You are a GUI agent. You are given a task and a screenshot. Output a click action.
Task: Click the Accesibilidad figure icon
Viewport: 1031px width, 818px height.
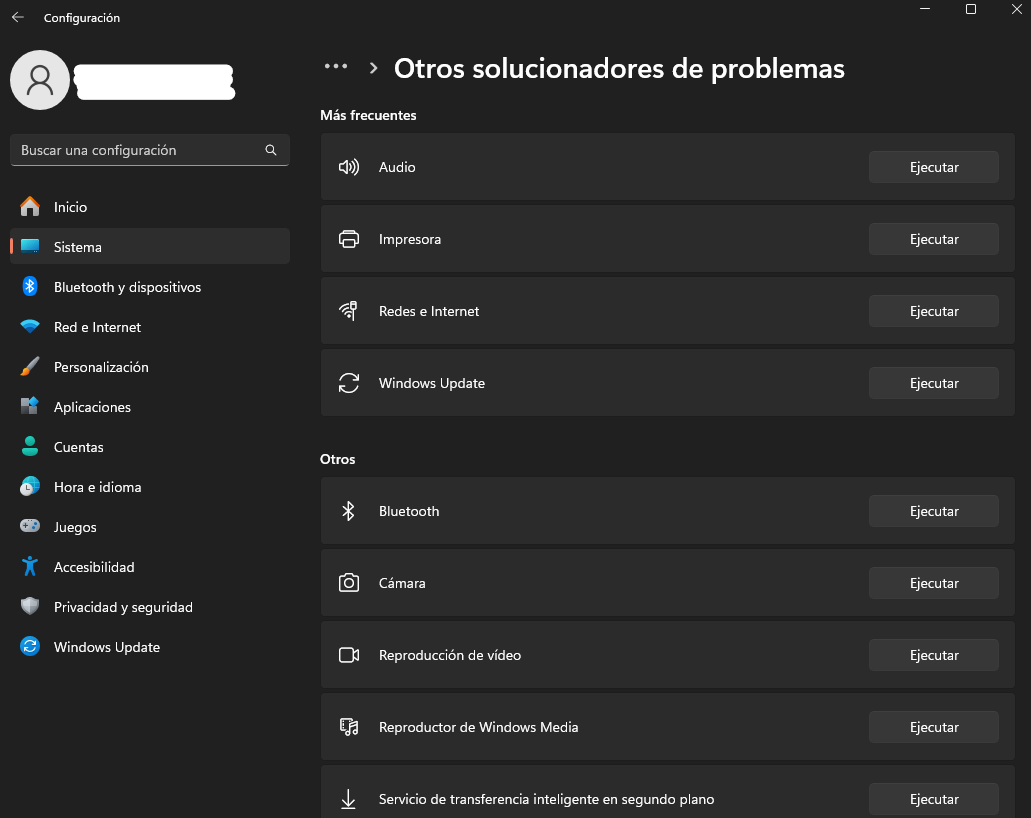click(30, 566)
